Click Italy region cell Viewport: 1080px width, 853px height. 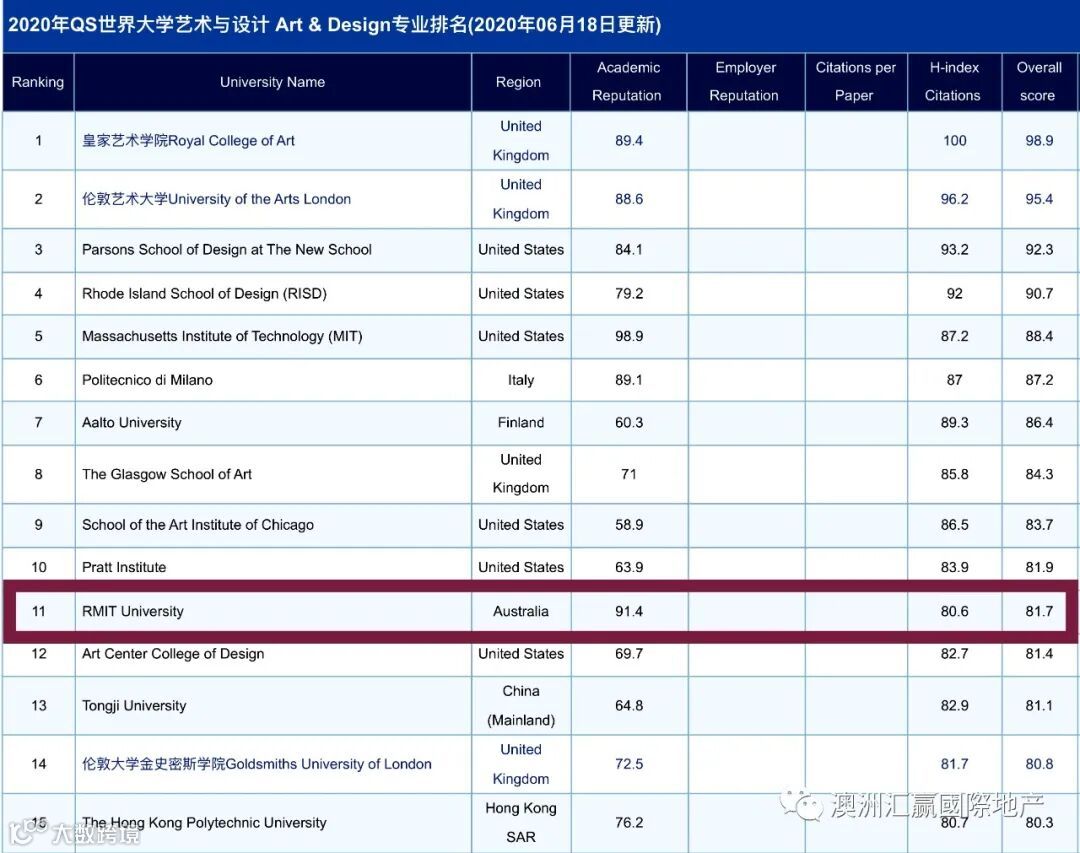(521, 380)
